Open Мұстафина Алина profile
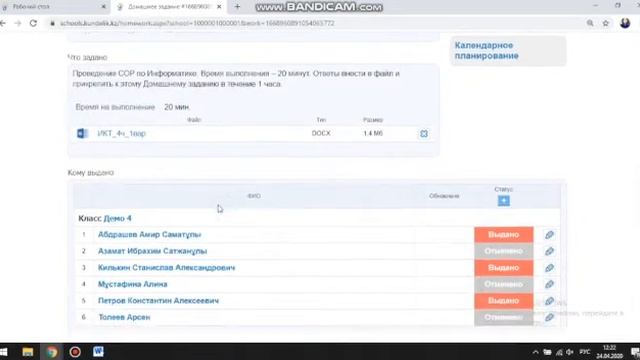This screenshot has height=360, width=640. [x=133, y=284]
